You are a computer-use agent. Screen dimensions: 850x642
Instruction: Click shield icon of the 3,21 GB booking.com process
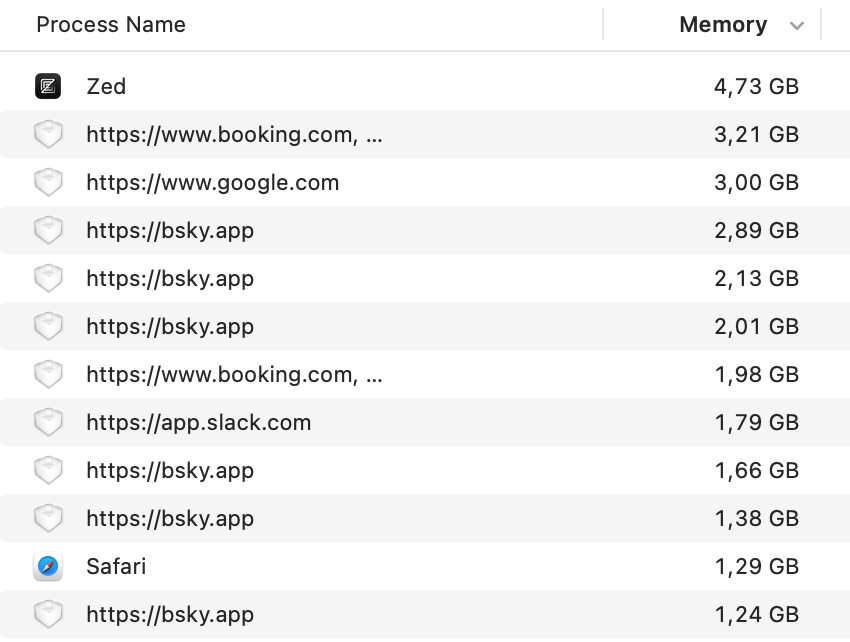(x=48, y=135)
